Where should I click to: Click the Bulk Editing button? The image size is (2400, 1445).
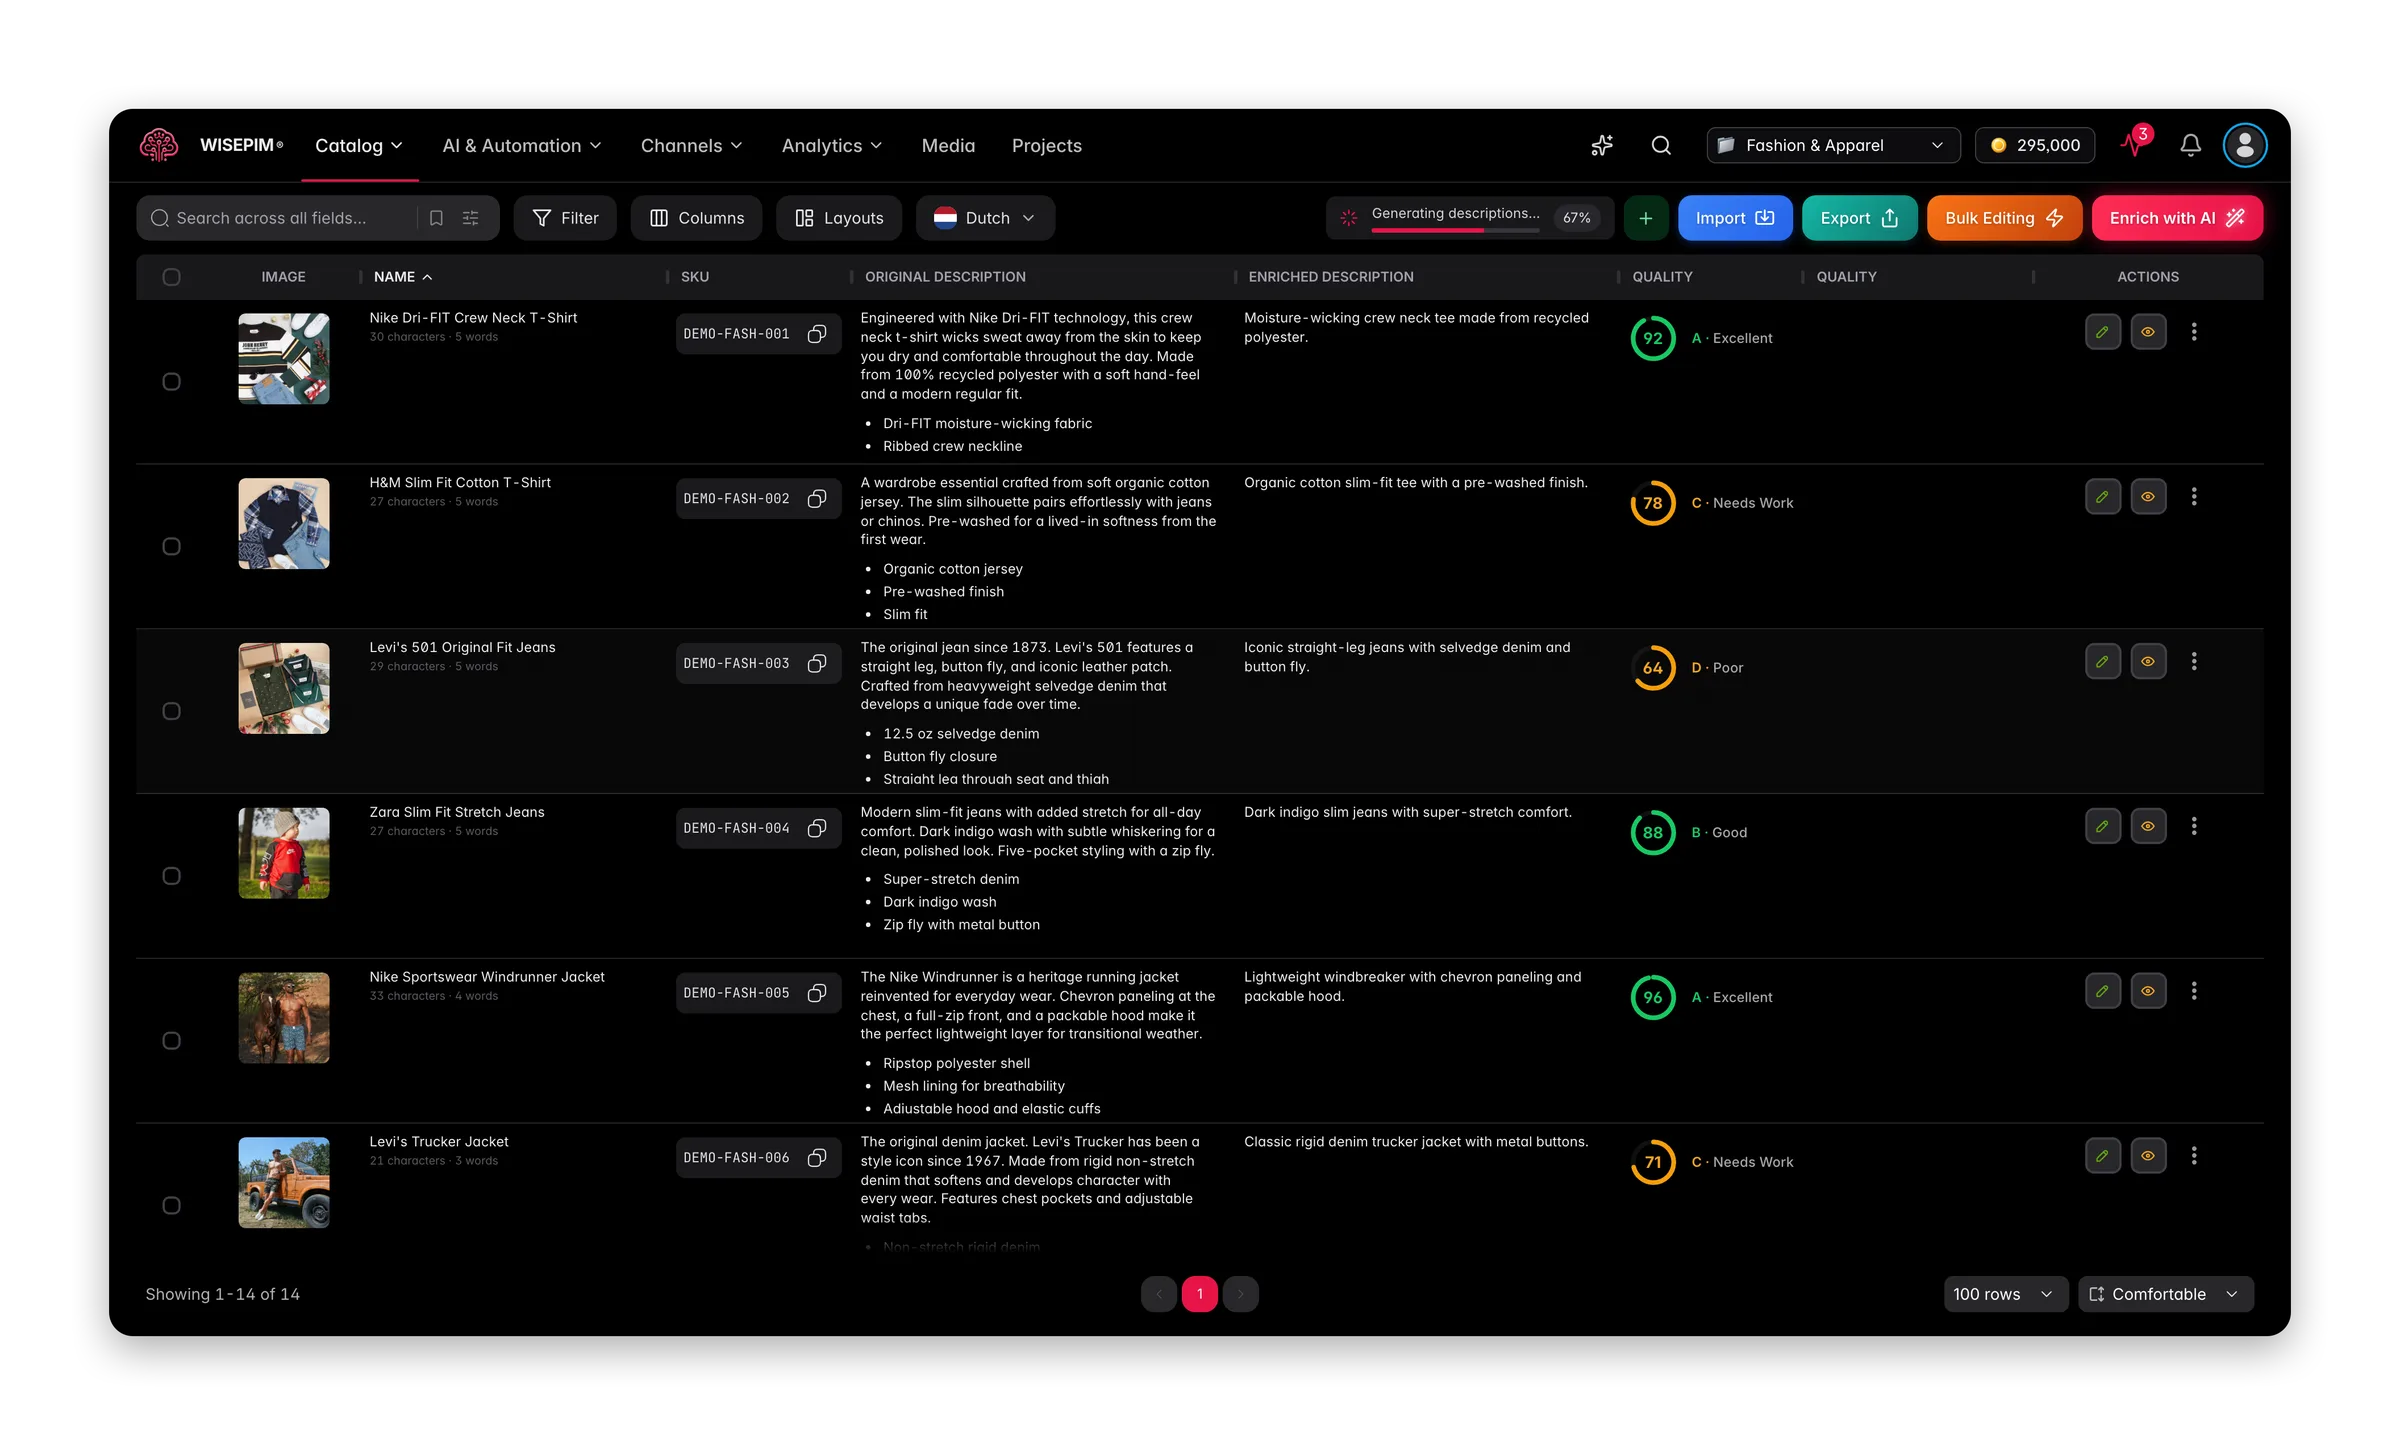coord(2004,218)
